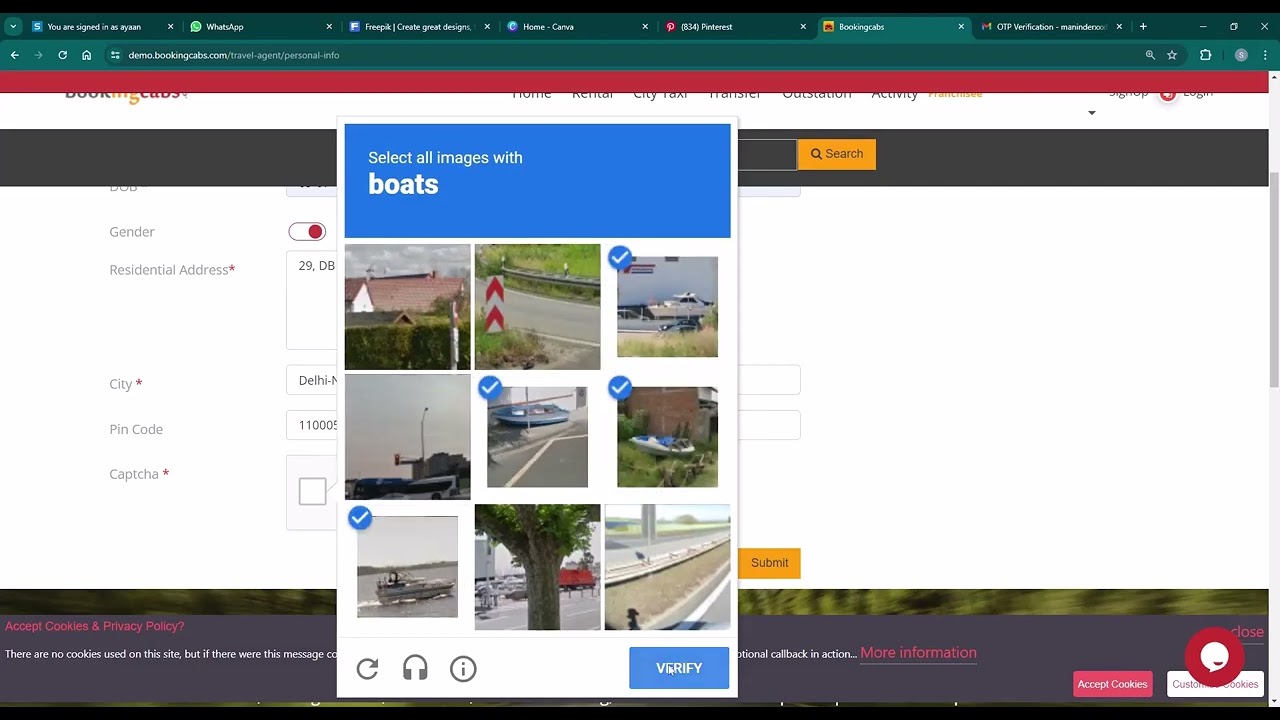This screenshot has width=1280, height=720.
Task: Go back to the previous page
Action: click(x=14, y=55)
